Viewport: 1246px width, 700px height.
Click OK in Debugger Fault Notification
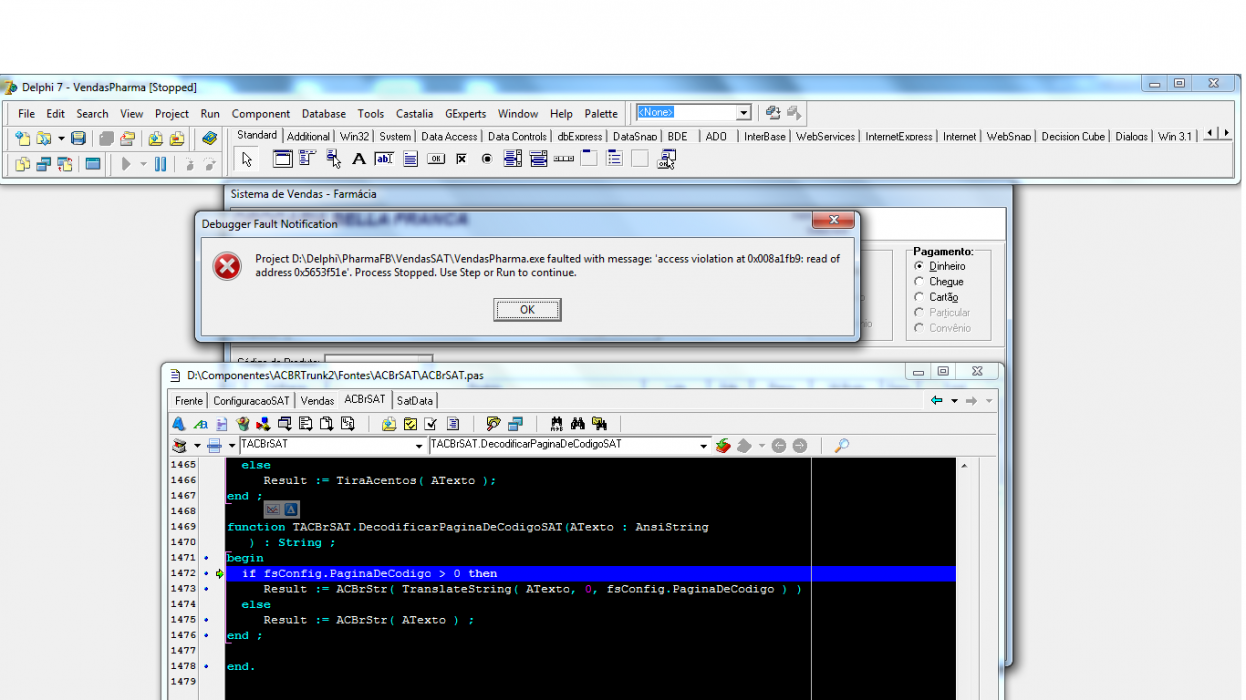tap(527, 310)
